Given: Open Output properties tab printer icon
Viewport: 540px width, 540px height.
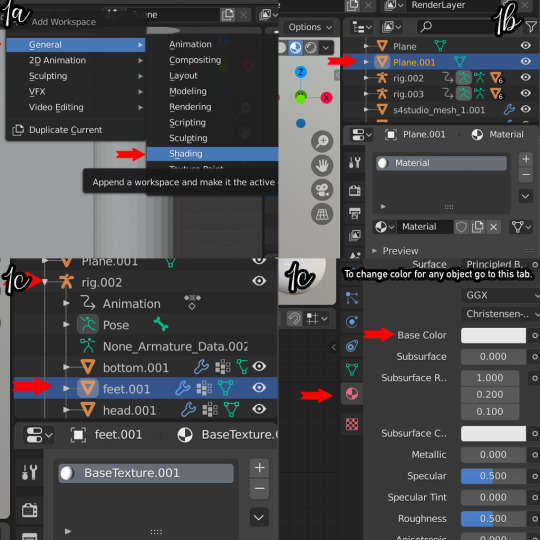Looking at the screenshot, I should coord(354,213).
